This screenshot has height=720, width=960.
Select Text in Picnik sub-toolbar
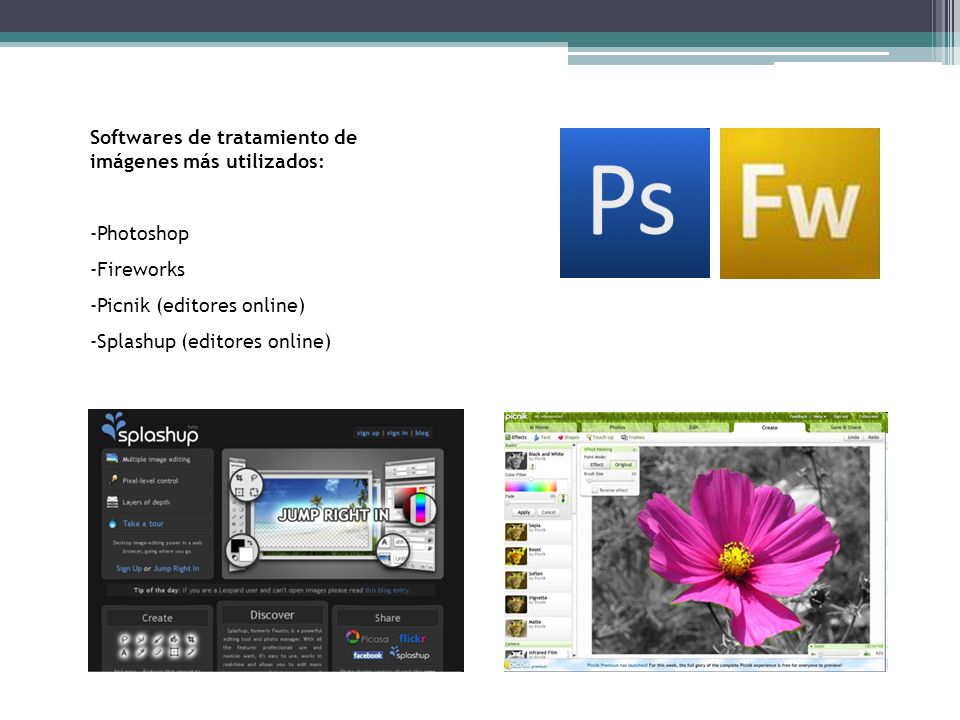point(542,437)
